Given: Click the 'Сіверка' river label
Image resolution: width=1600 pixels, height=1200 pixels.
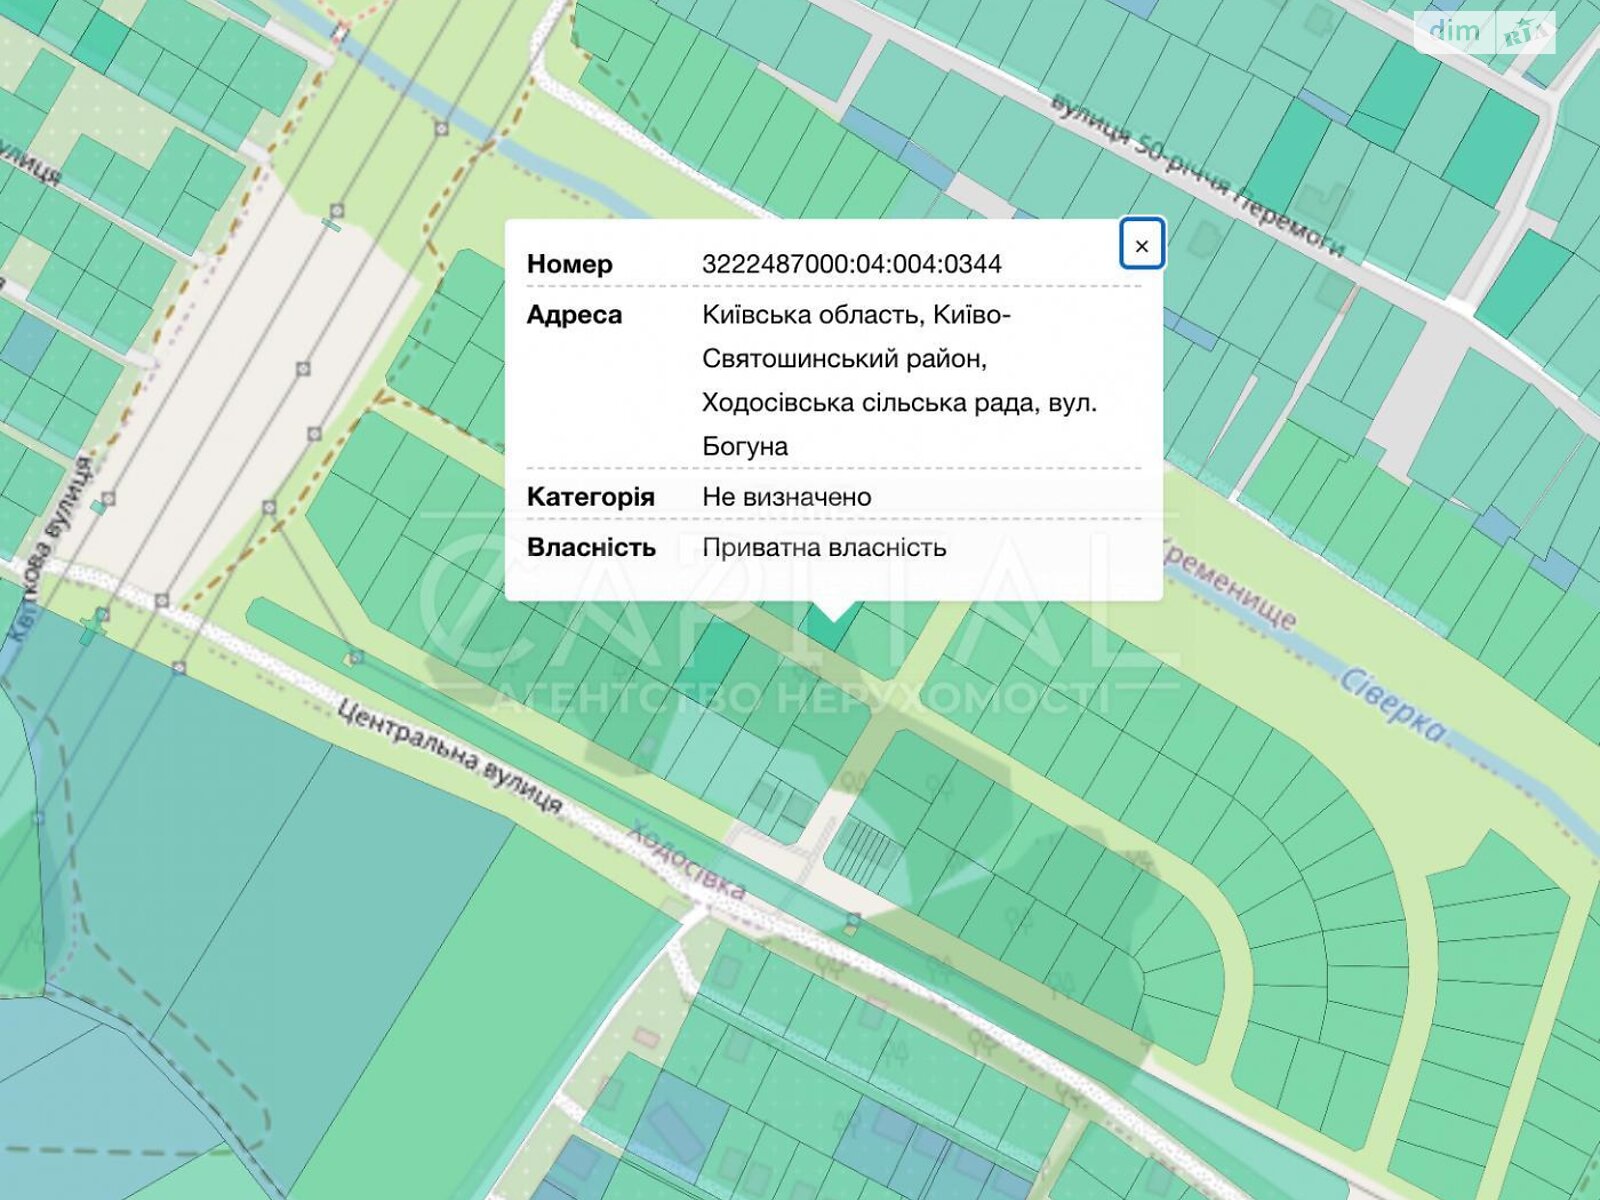Looking at the screenshot, I should point(1392,705).
